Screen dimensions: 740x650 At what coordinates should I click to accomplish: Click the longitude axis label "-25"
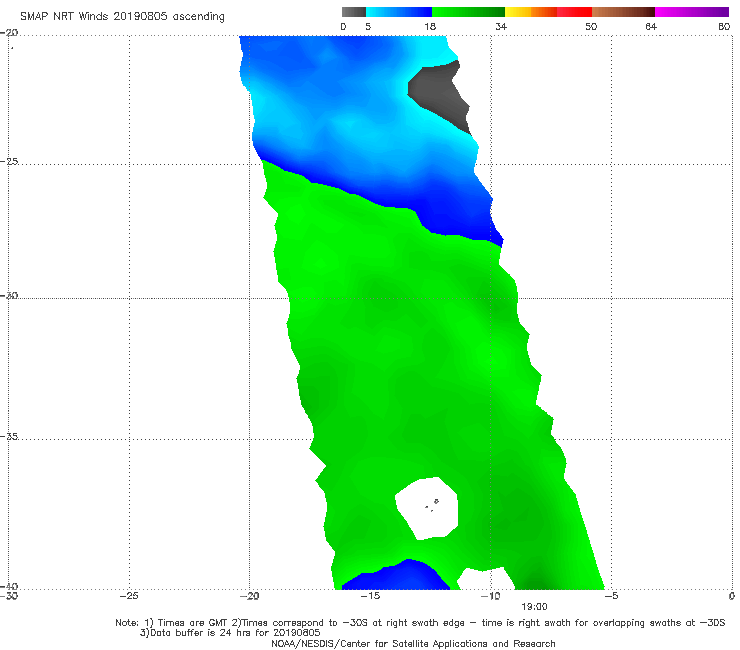click(x=129, y=596)
